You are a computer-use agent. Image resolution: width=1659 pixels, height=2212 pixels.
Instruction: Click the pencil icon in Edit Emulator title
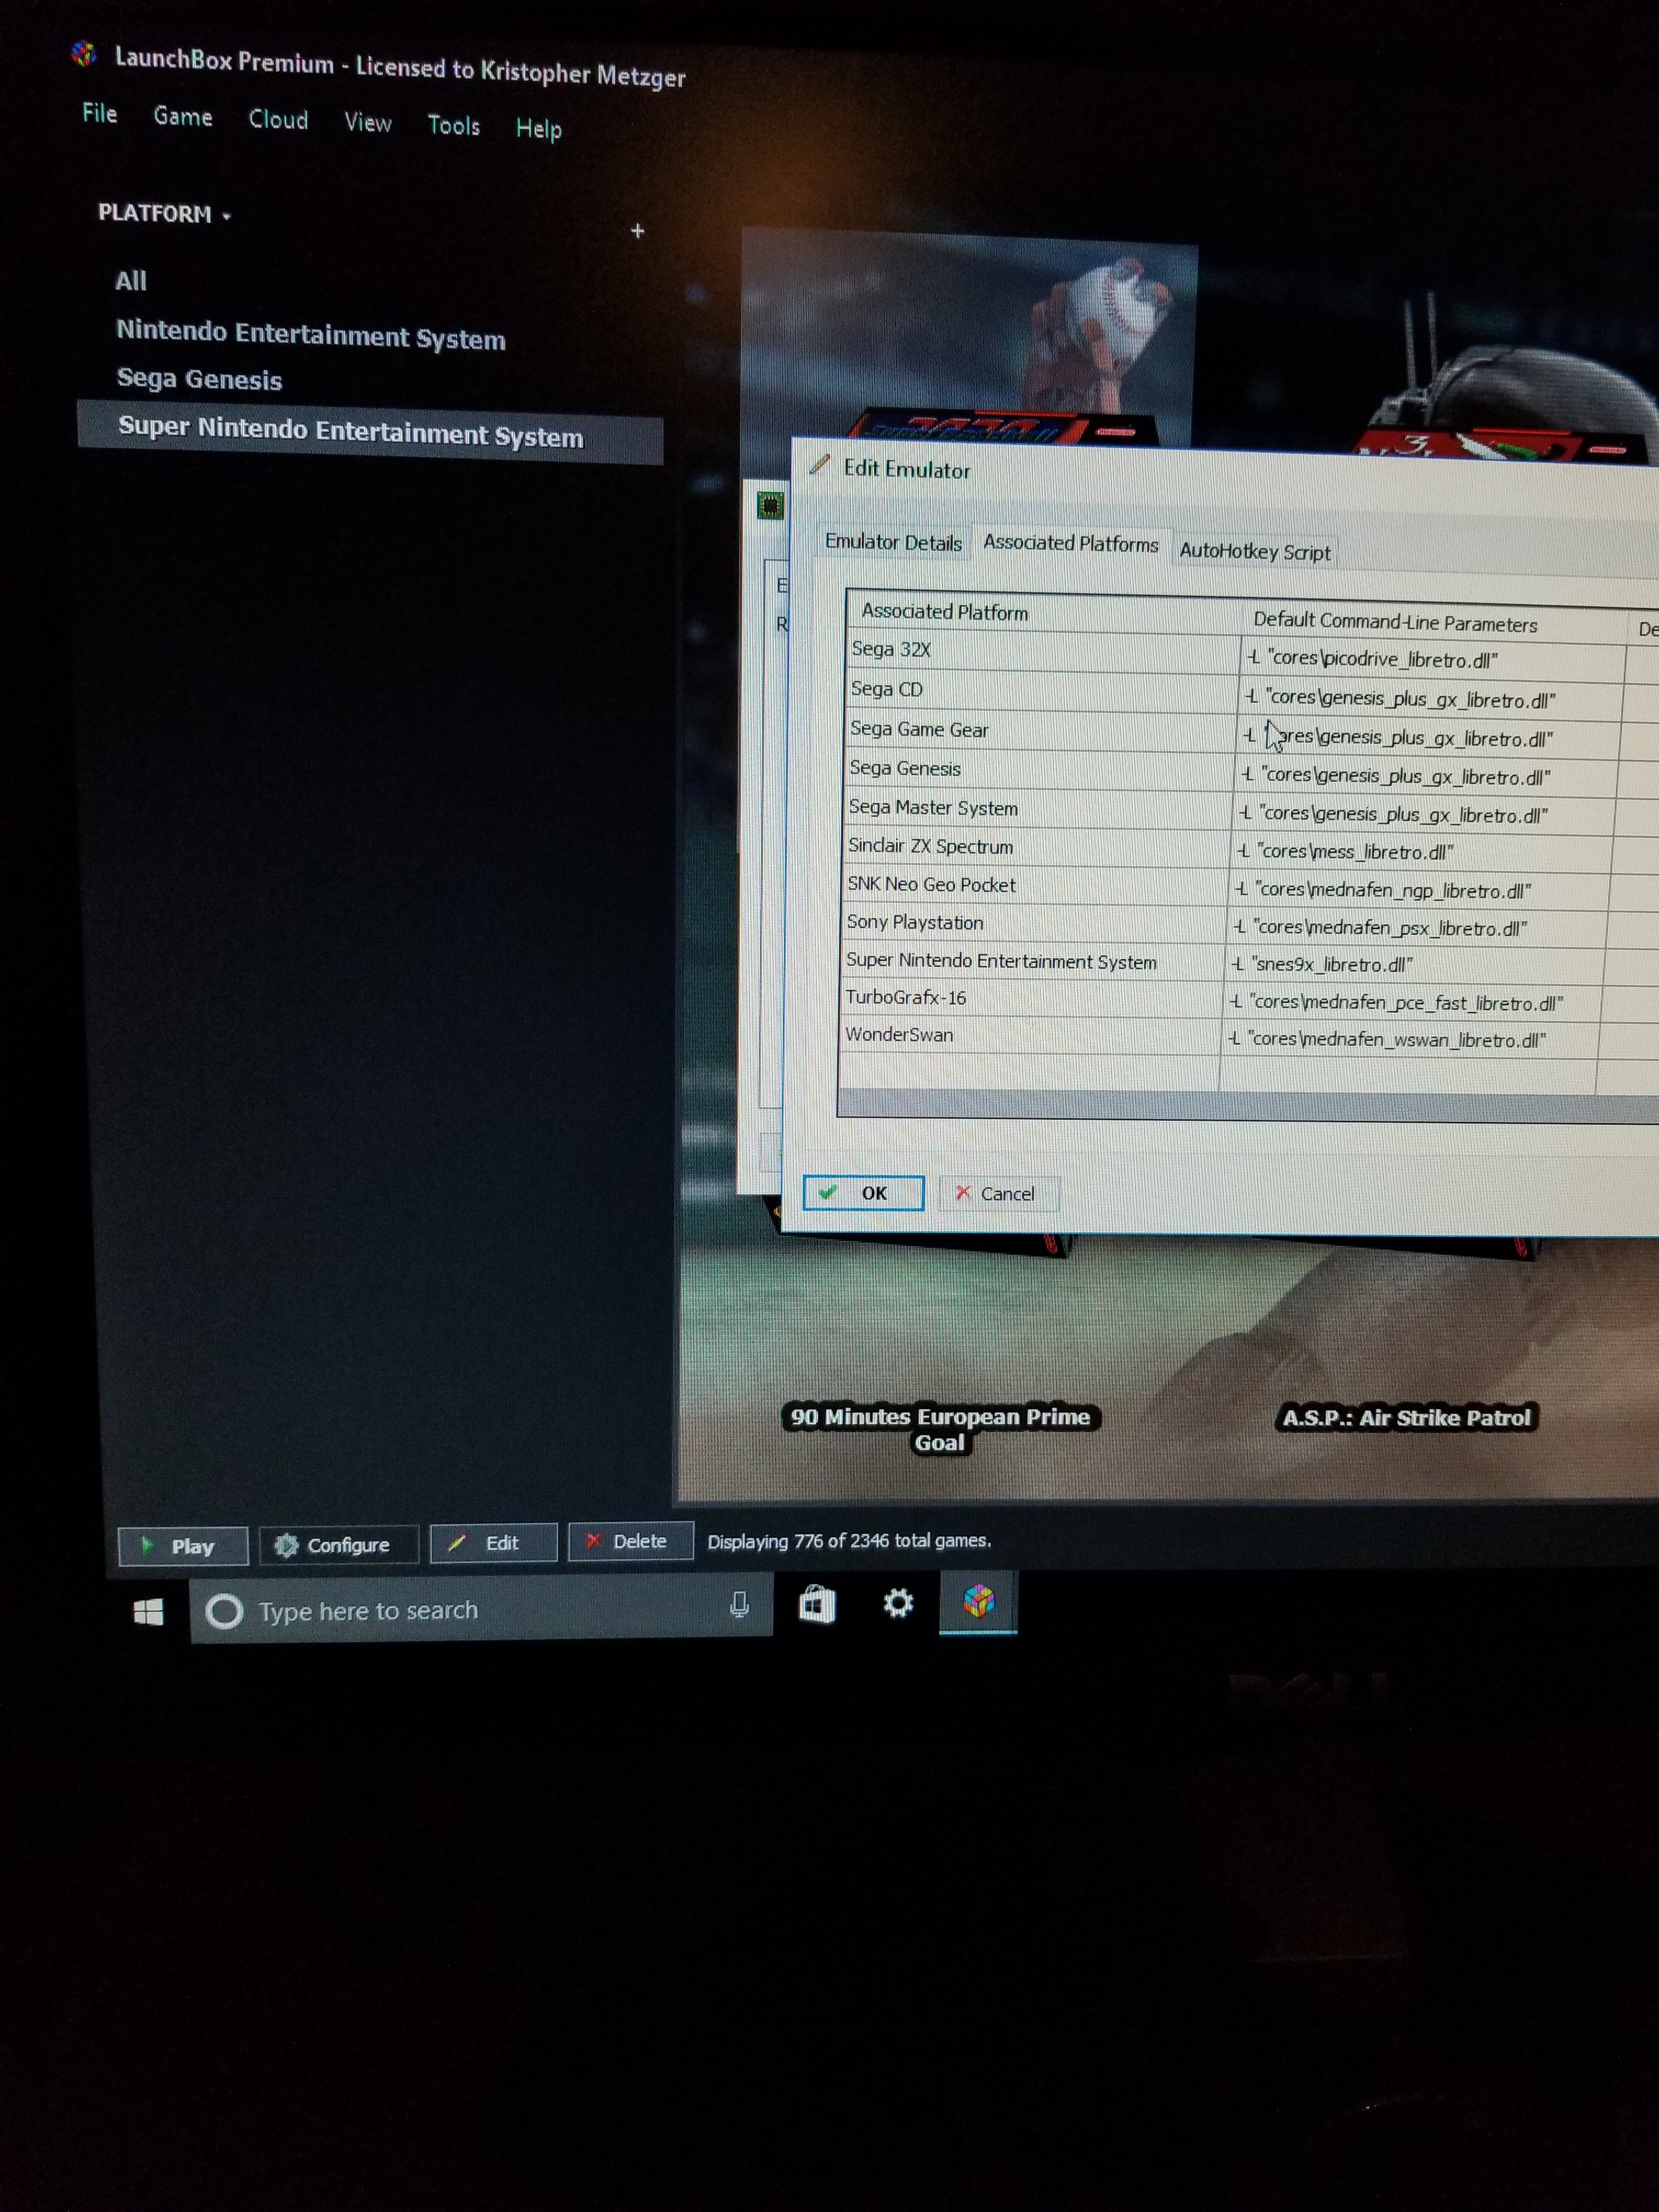820,464
